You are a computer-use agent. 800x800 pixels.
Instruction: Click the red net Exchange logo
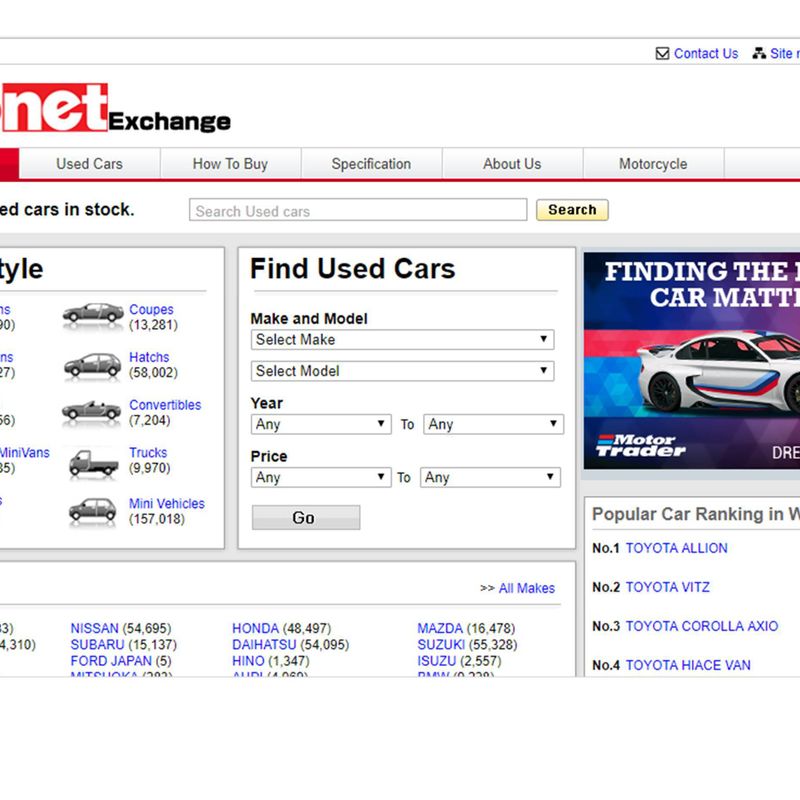click(115, 108)
